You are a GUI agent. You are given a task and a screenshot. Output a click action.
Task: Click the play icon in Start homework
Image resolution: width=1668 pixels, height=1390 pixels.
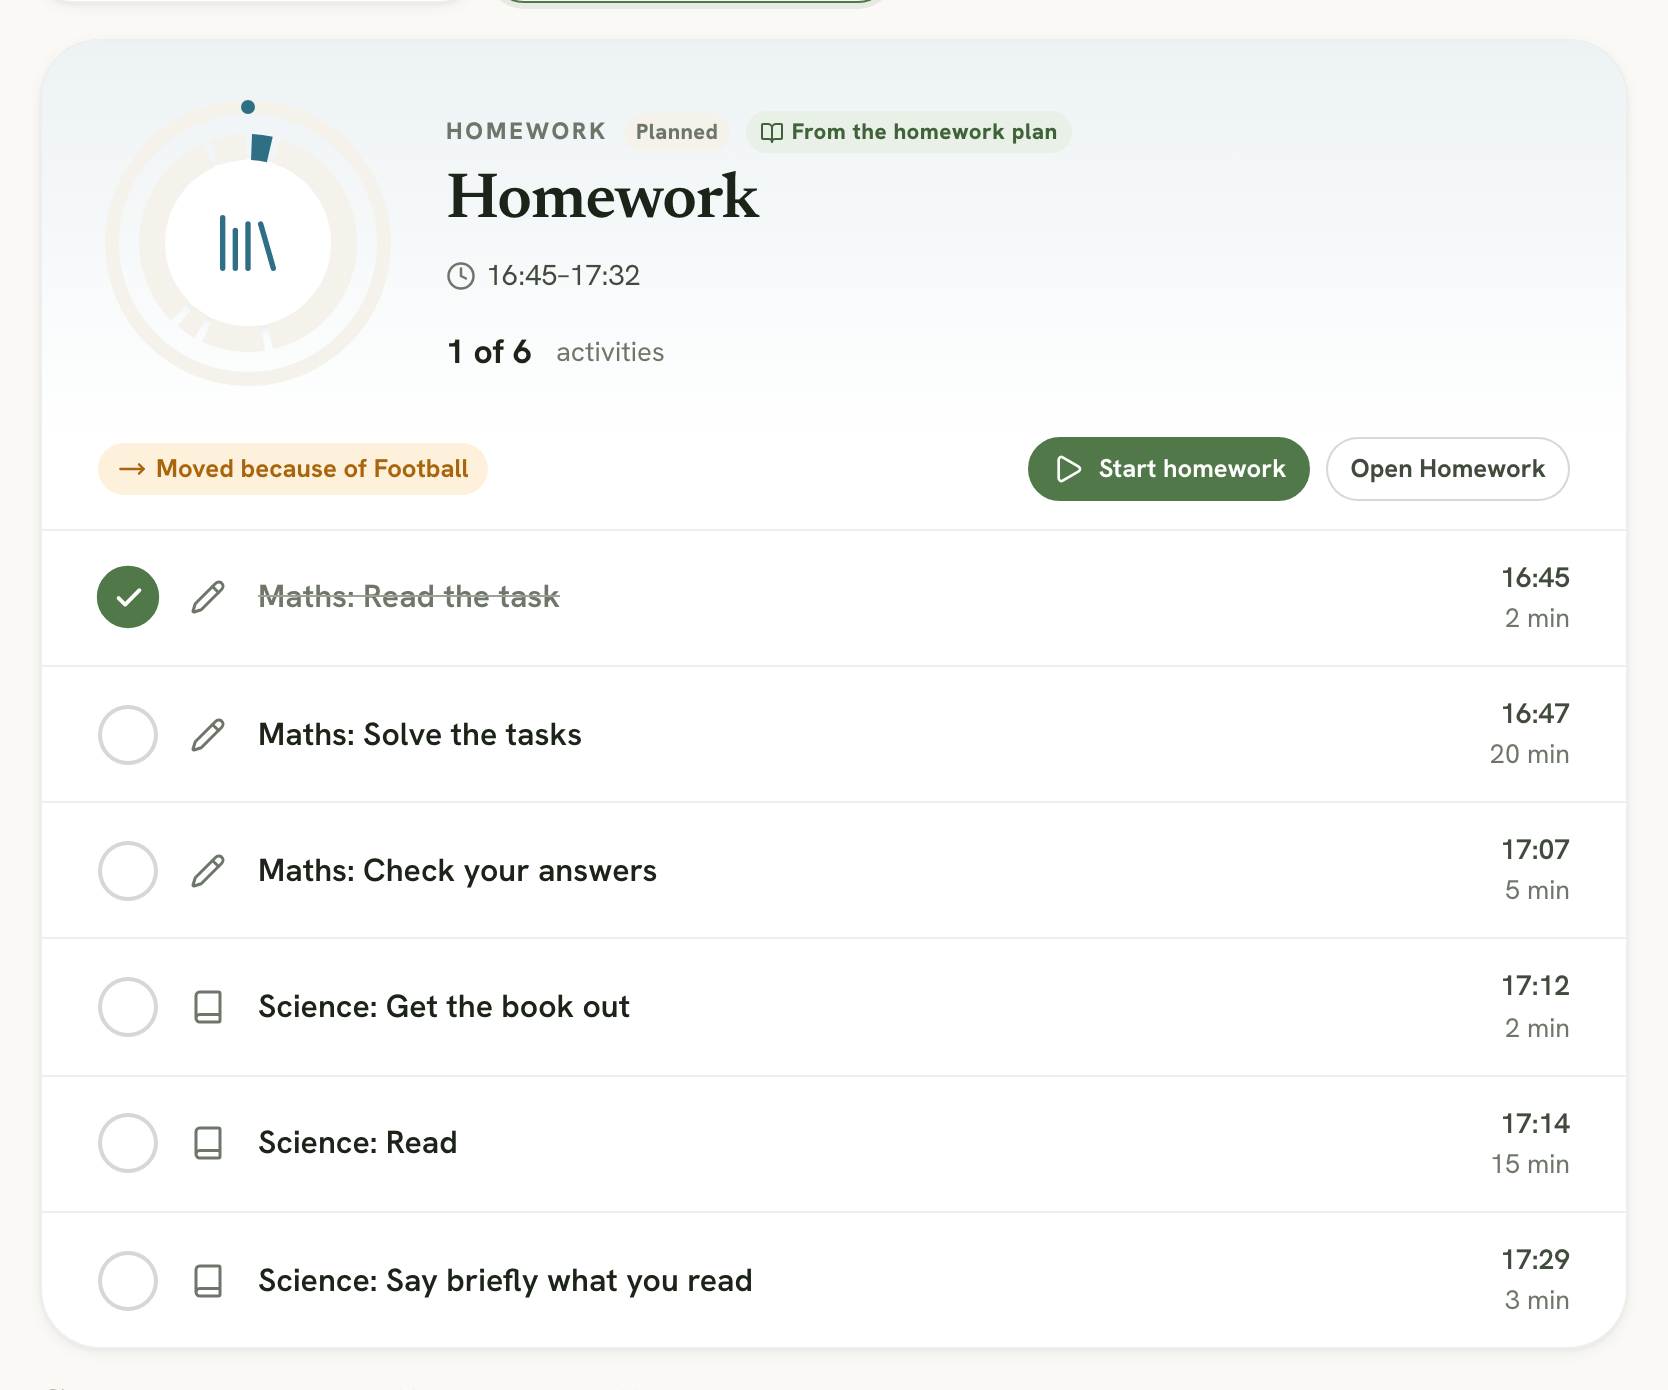(1068, 469)
